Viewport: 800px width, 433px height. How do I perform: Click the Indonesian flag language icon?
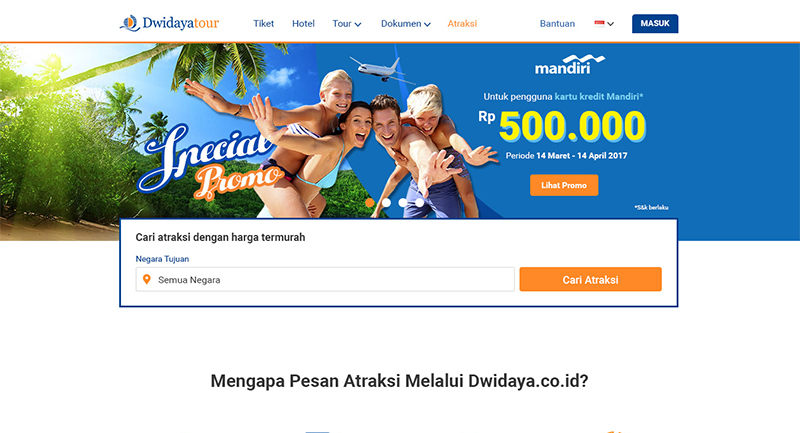[599, 23]
